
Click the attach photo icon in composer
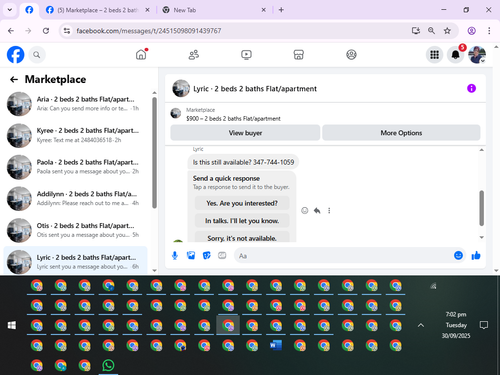tap(191, 256)
